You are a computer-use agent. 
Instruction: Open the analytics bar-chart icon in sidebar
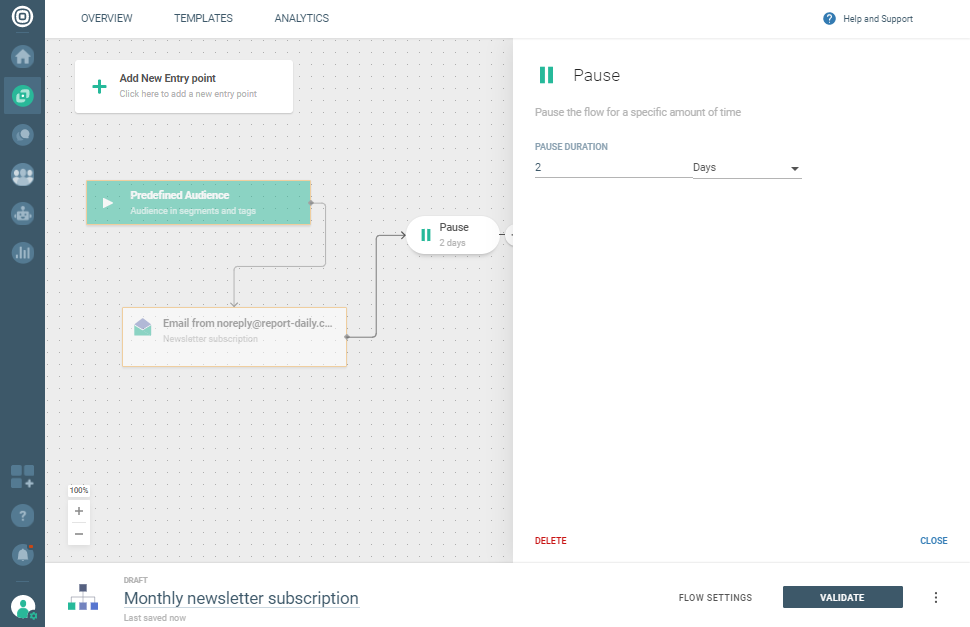click(x=22, y=252)
